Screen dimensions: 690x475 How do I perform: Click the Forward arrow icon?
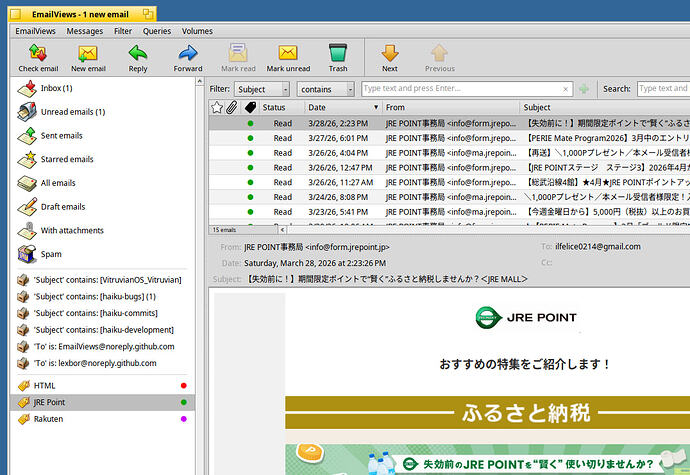[188, 53]
